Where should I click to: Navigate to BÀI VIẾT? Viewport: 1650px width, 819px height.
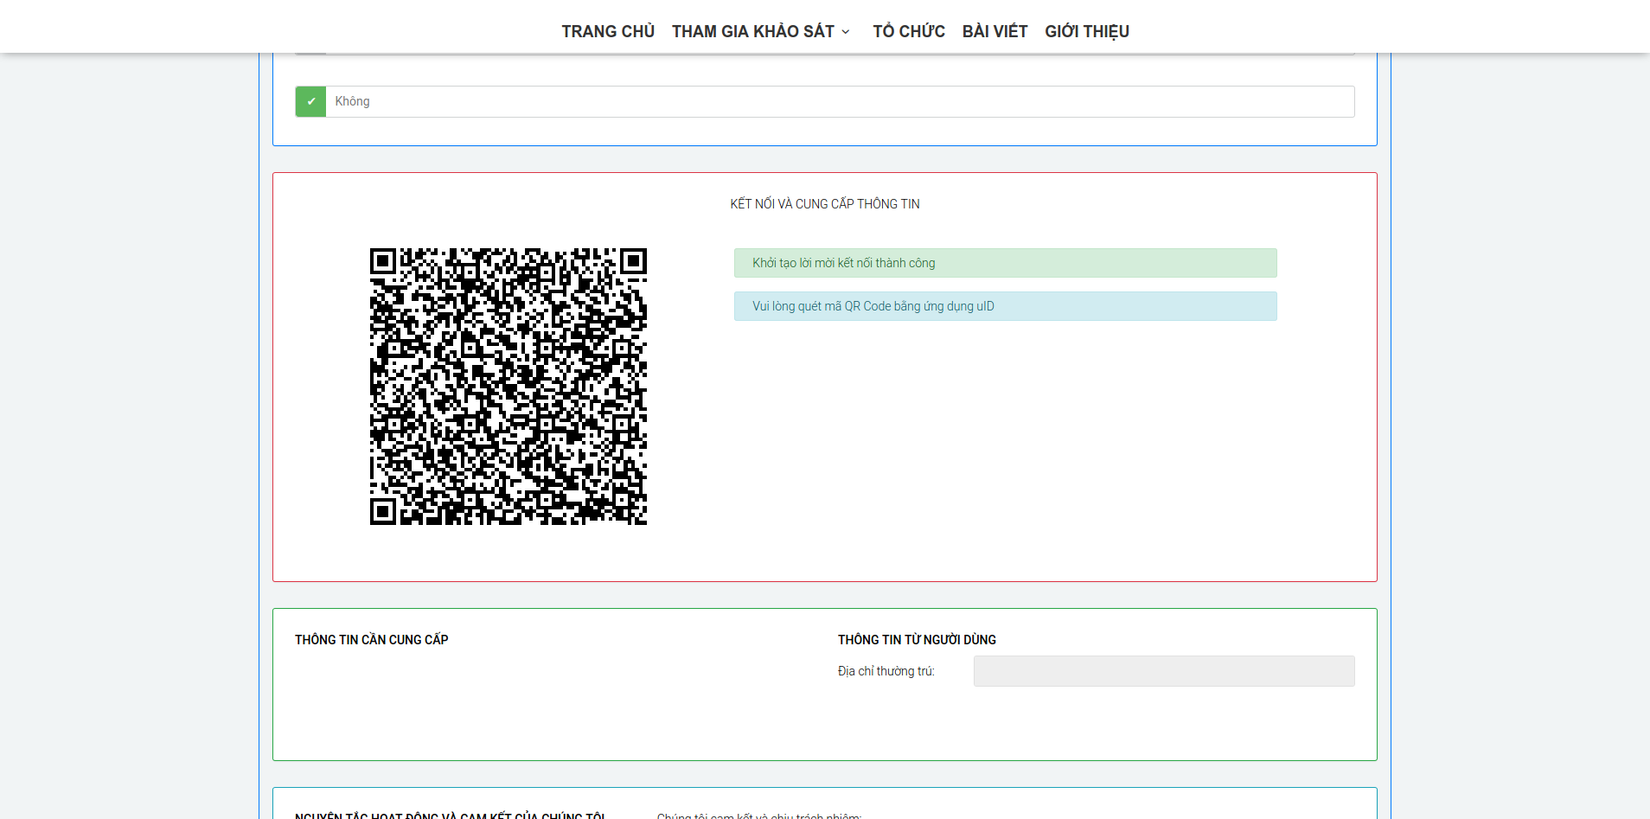tap(995, 31)
